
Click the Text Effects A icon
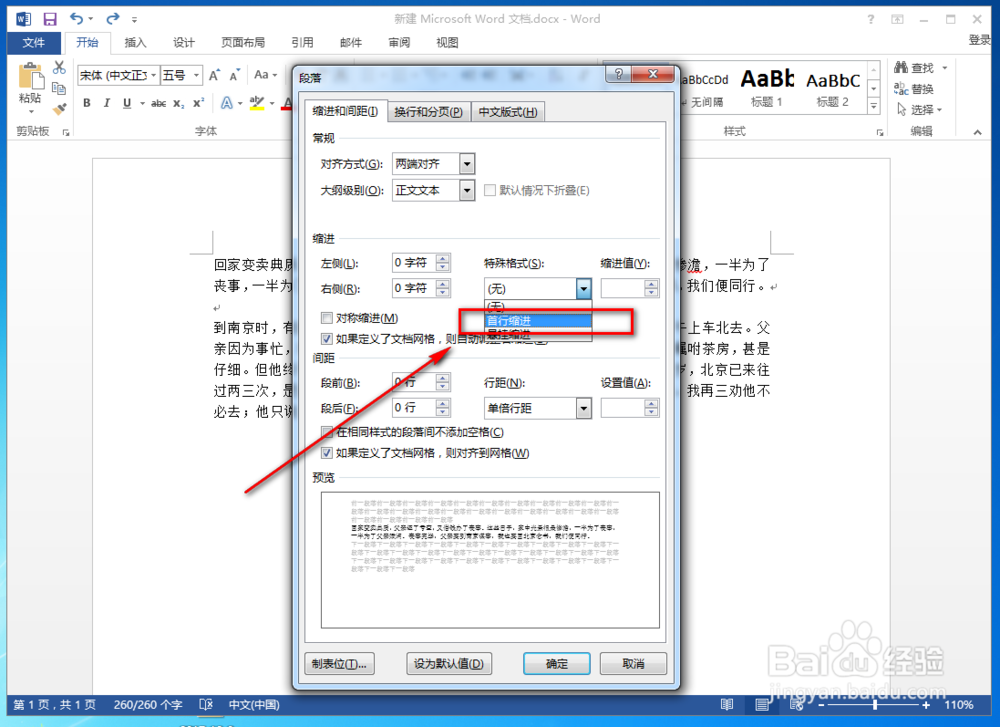point(226,103)
